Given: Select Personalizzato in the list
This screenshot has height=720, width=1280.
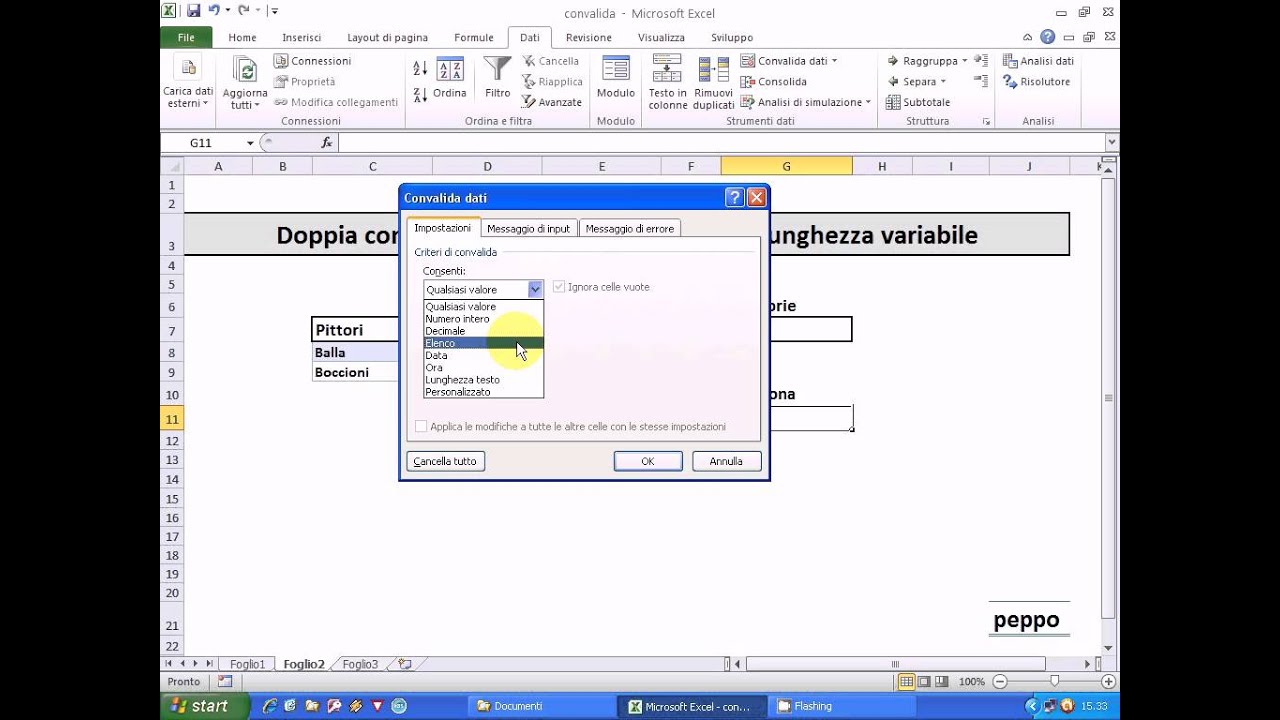Looking at the screenshot, I should [484, 392].
